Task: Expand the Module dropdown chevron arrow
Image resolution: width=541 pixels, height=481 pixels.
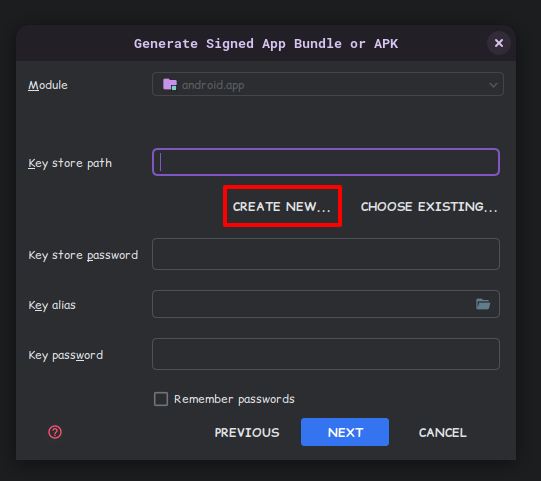Action: coord(493,85)
